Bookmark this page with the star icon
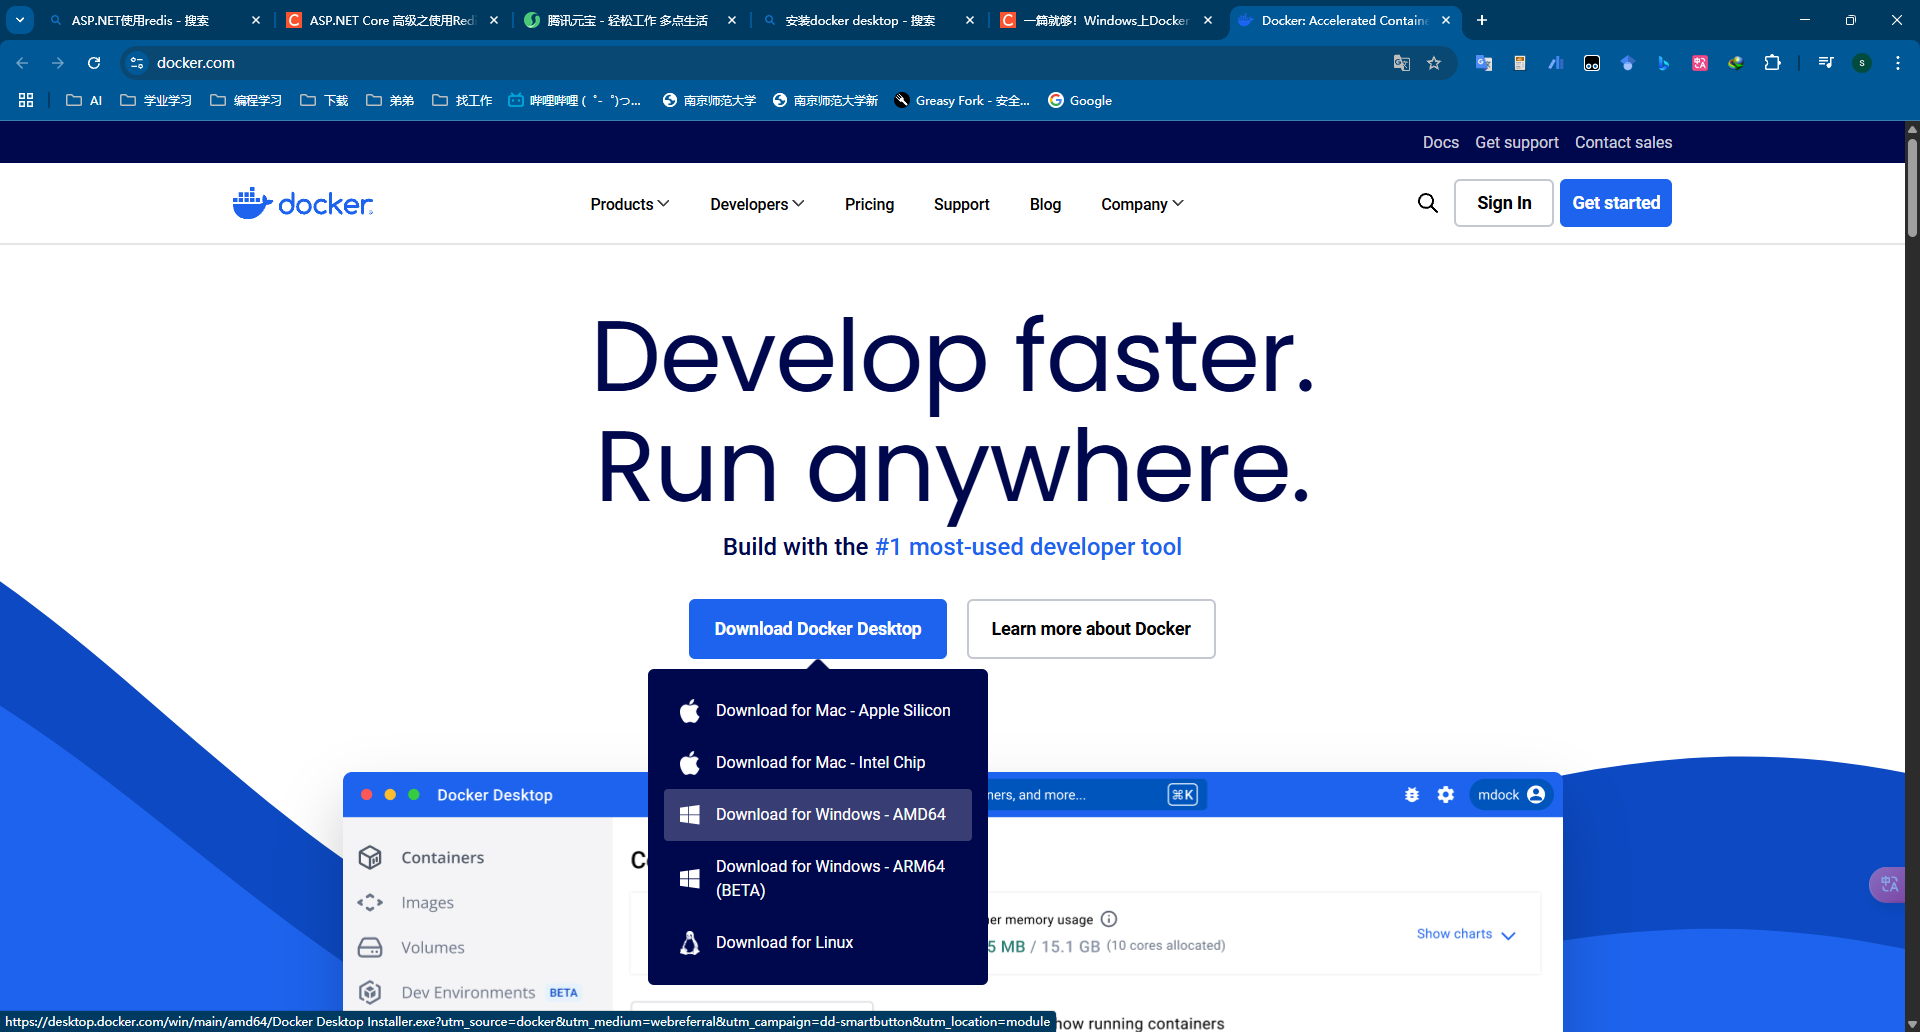 point(1434,63)
